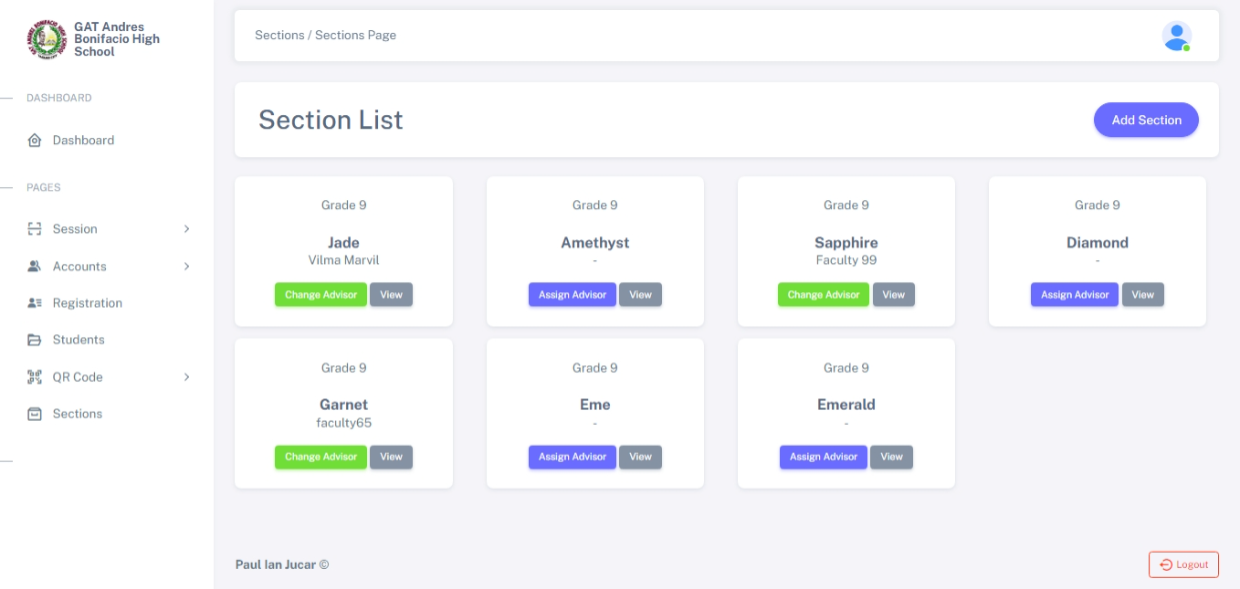The height and width of the screenshot is (589, 1240).
Task: Click the Students folder icon
Action: point(34,340)
